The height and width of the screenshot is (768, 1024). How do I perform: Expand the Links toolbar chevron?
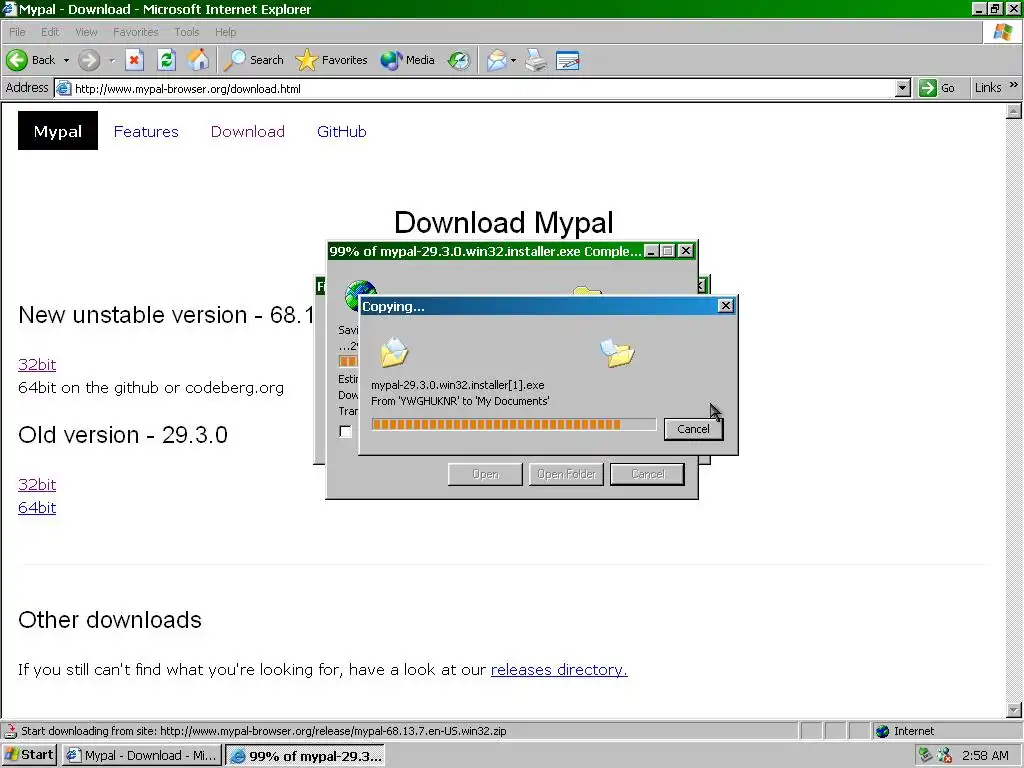click(x=1014, y=85)
